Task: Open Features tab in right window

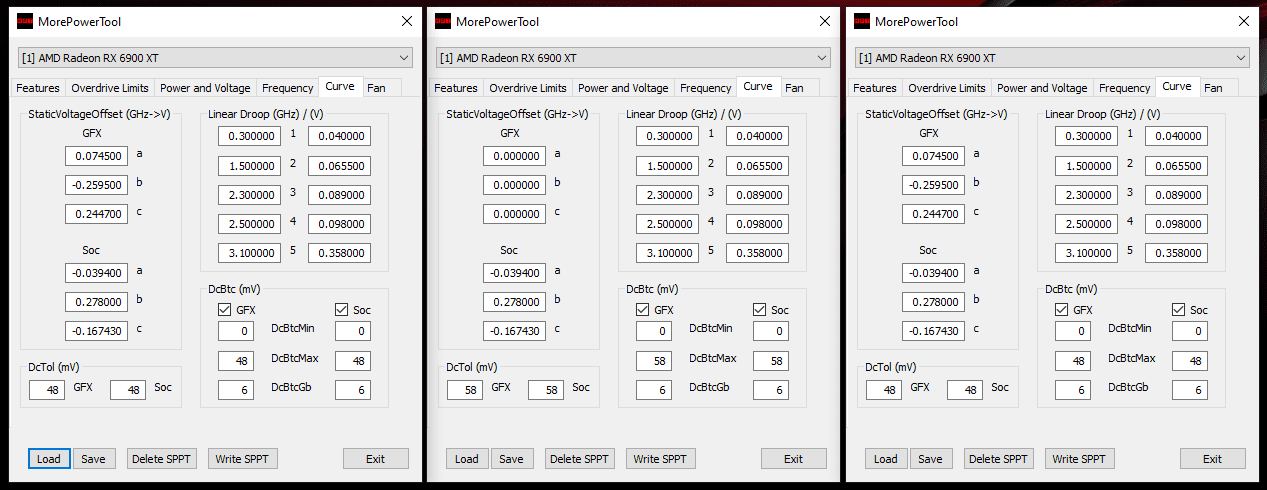Action: pos(875,88)
